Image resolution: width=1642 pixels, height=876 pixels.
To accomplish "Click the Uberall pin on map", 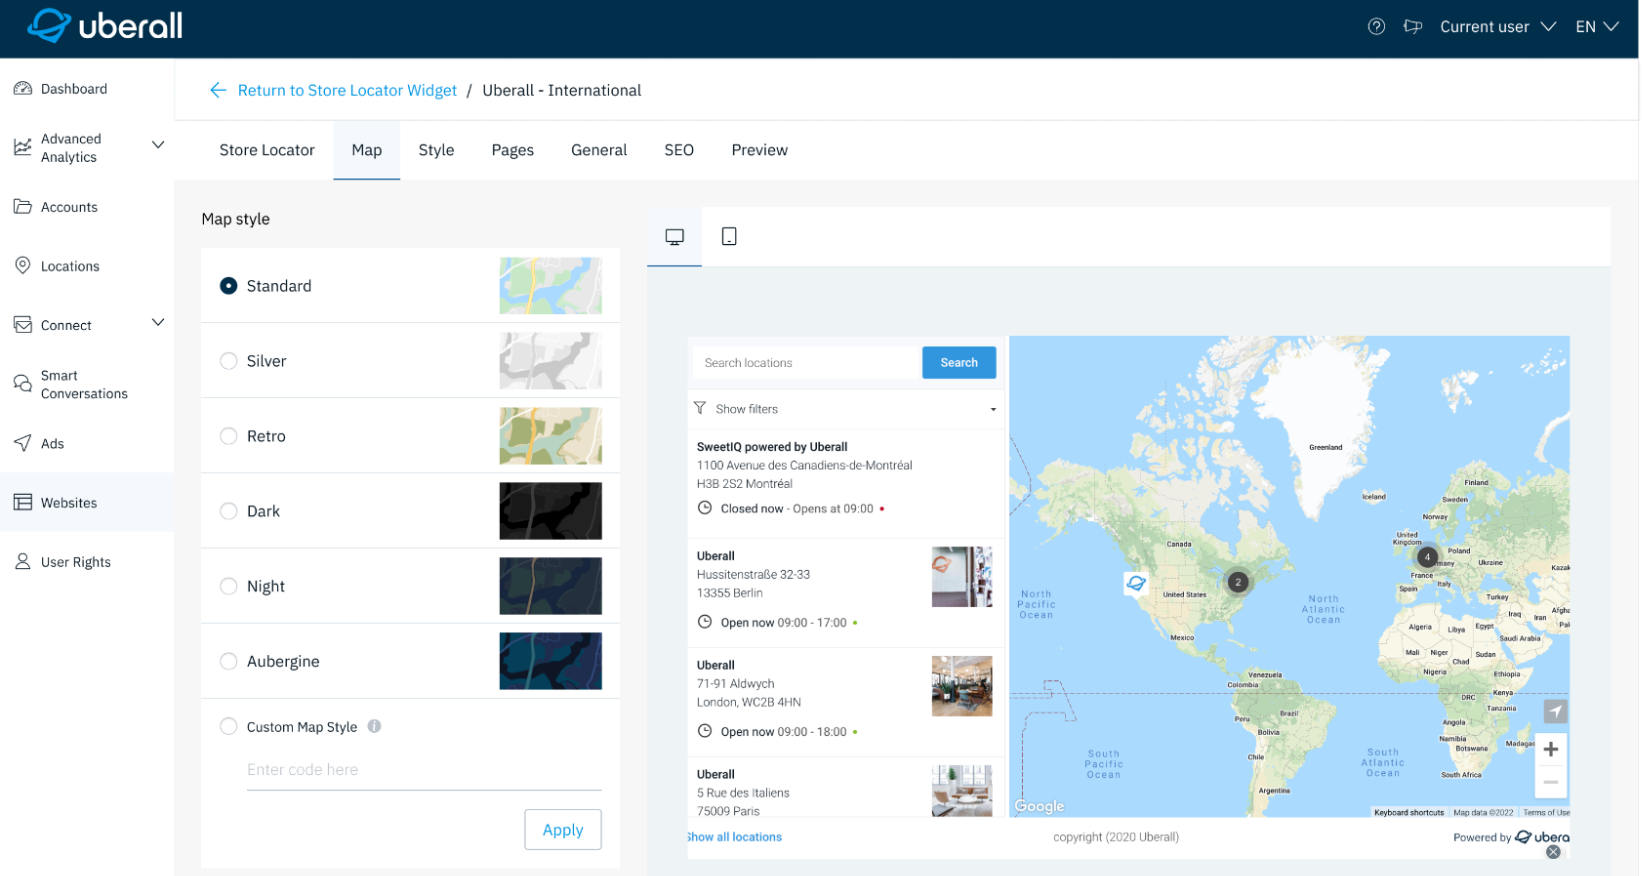I will [x=1136, y=583].
